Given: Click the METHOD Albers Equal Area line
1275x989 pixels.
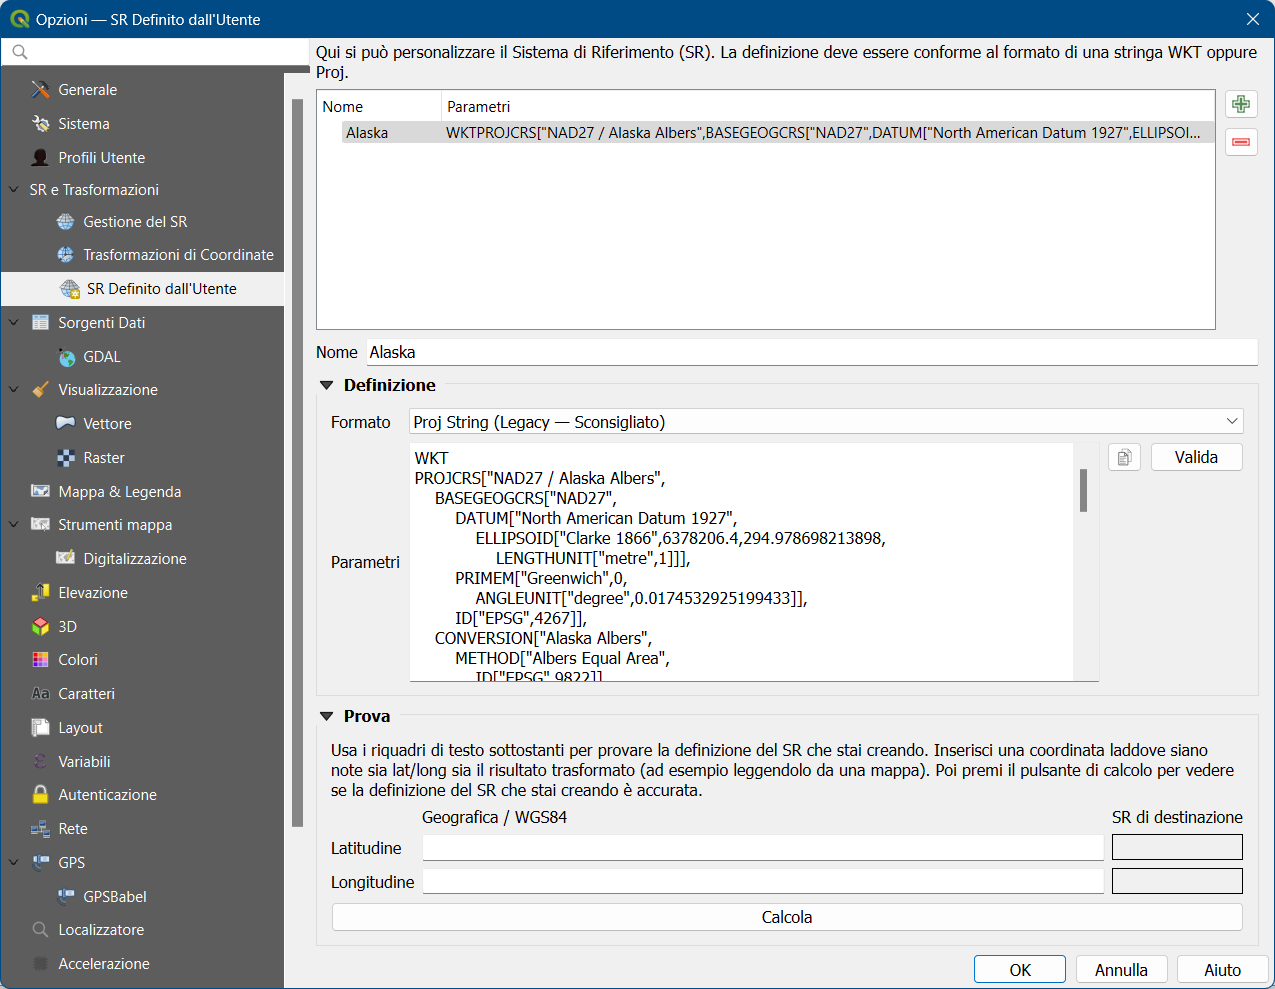Looking at the screenshot, I should click(x=562, y=658).
